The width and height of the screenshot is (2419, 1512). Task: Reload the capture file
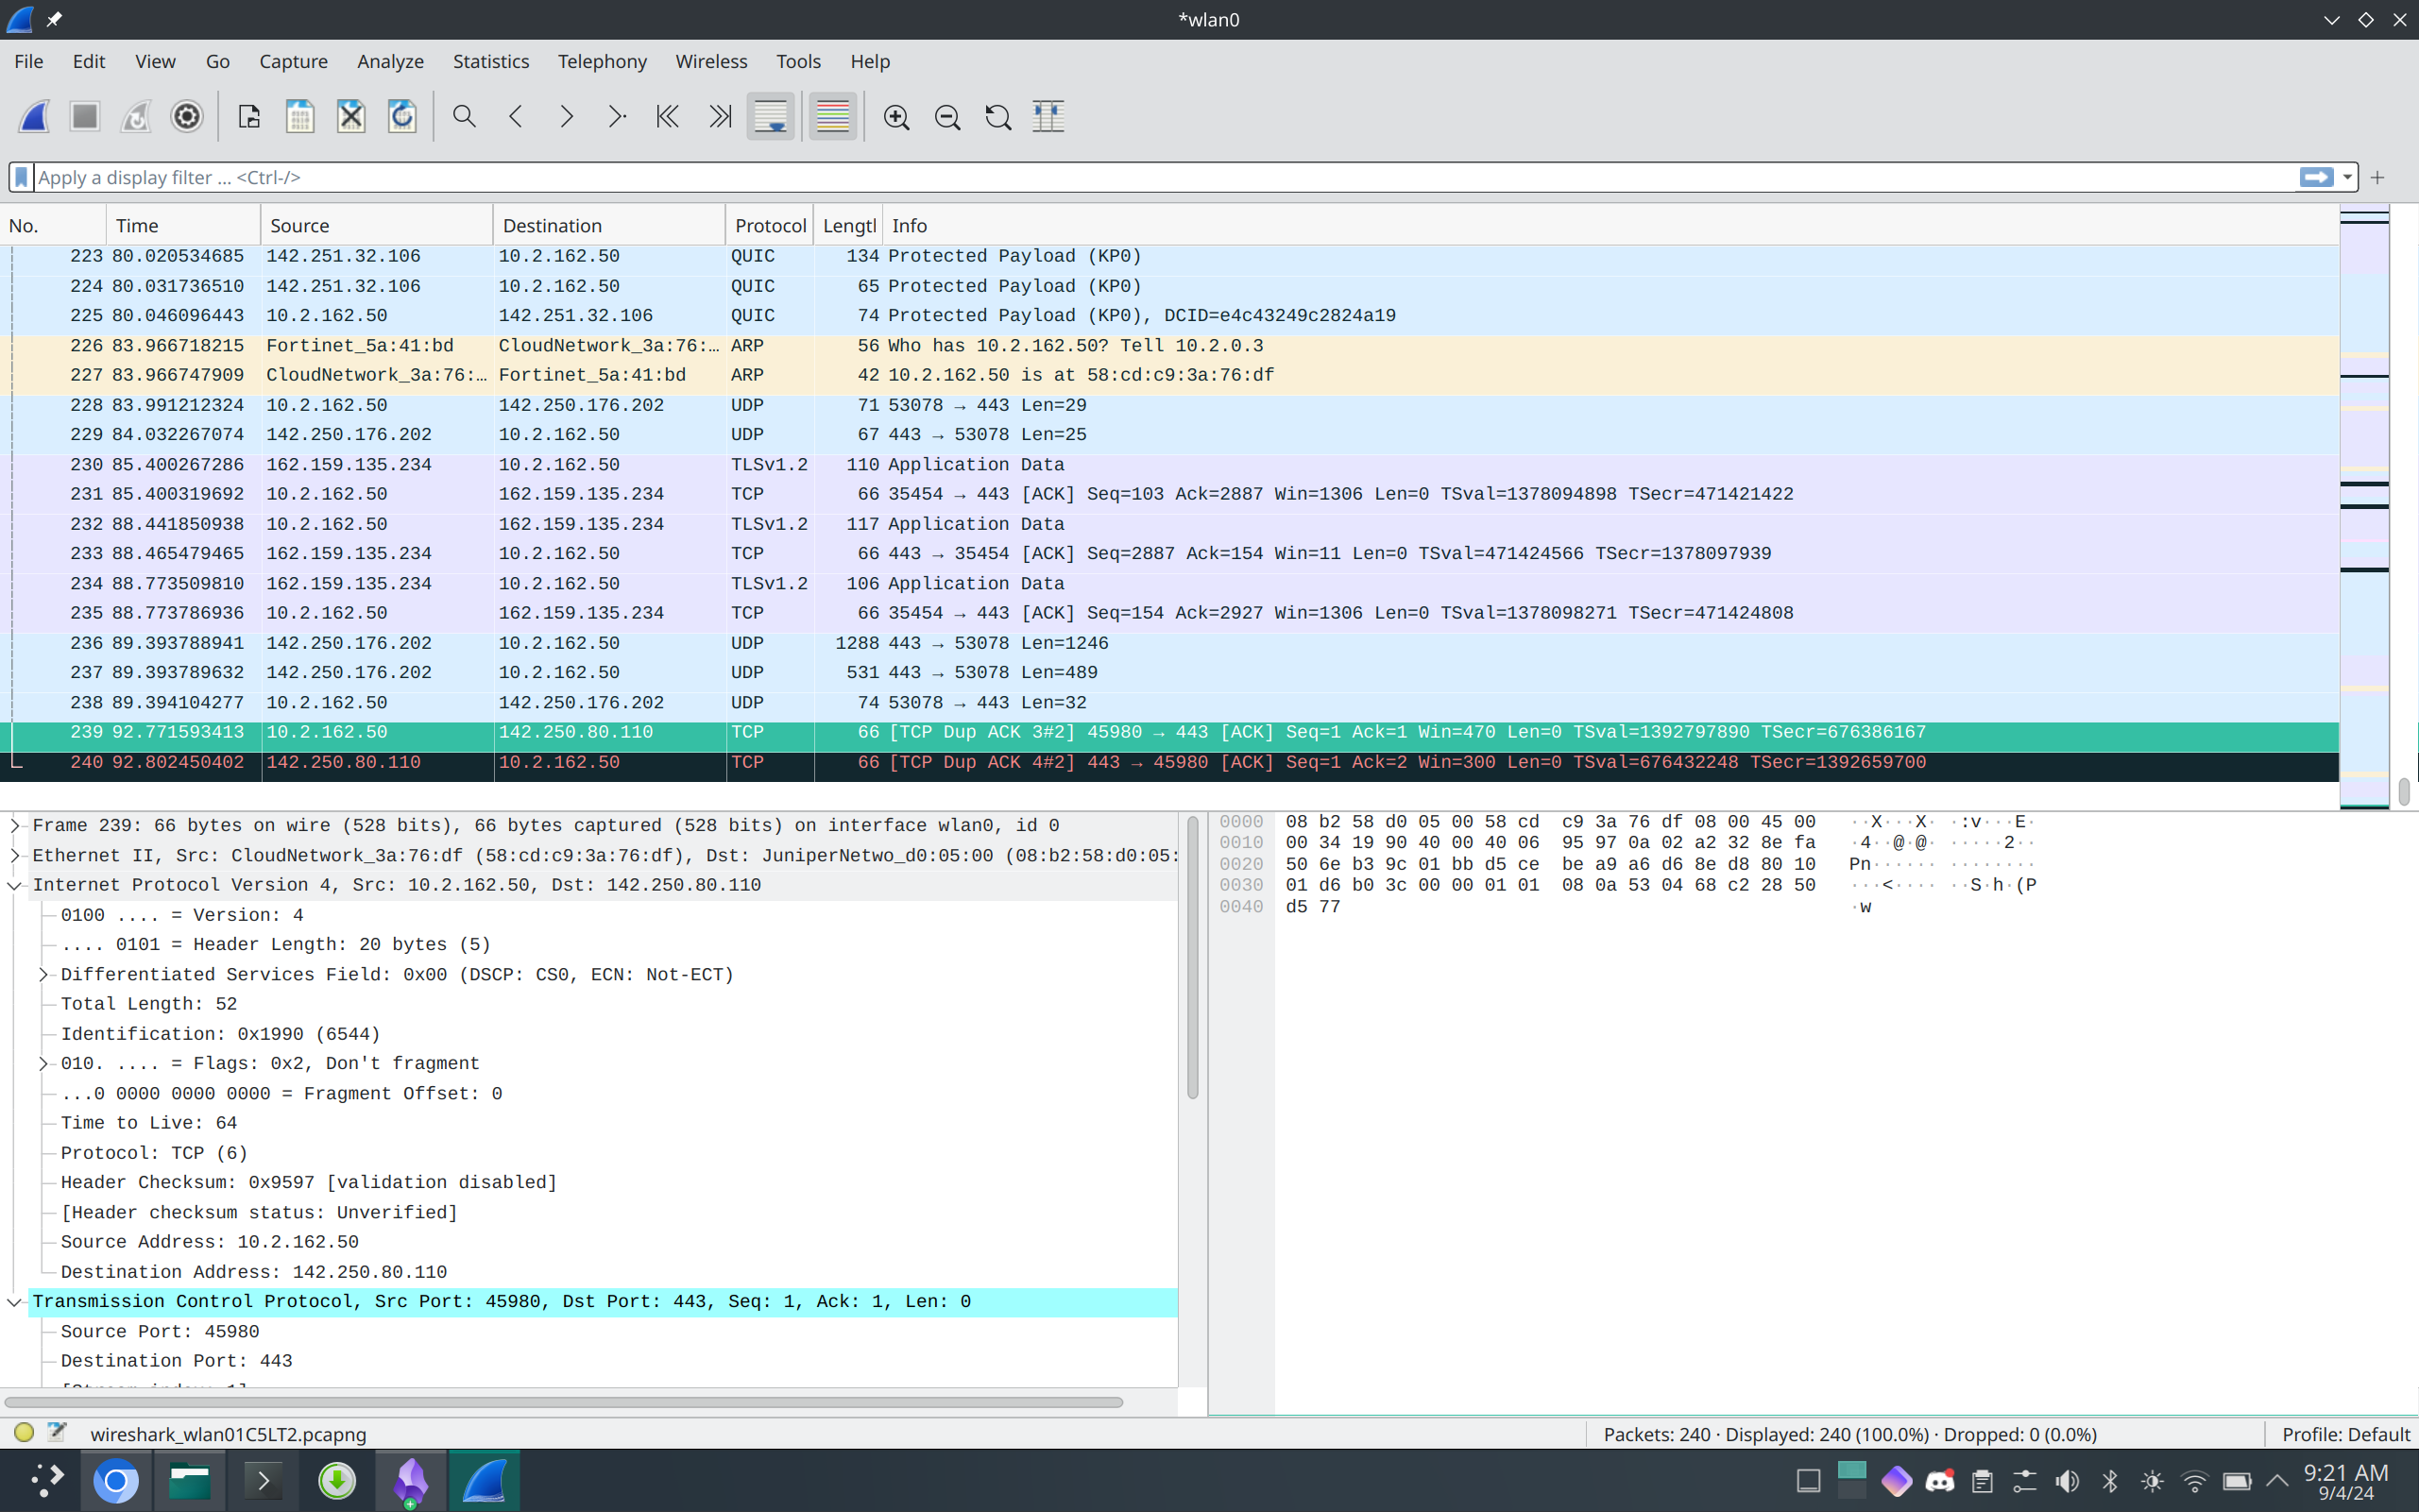click(402, 117)
